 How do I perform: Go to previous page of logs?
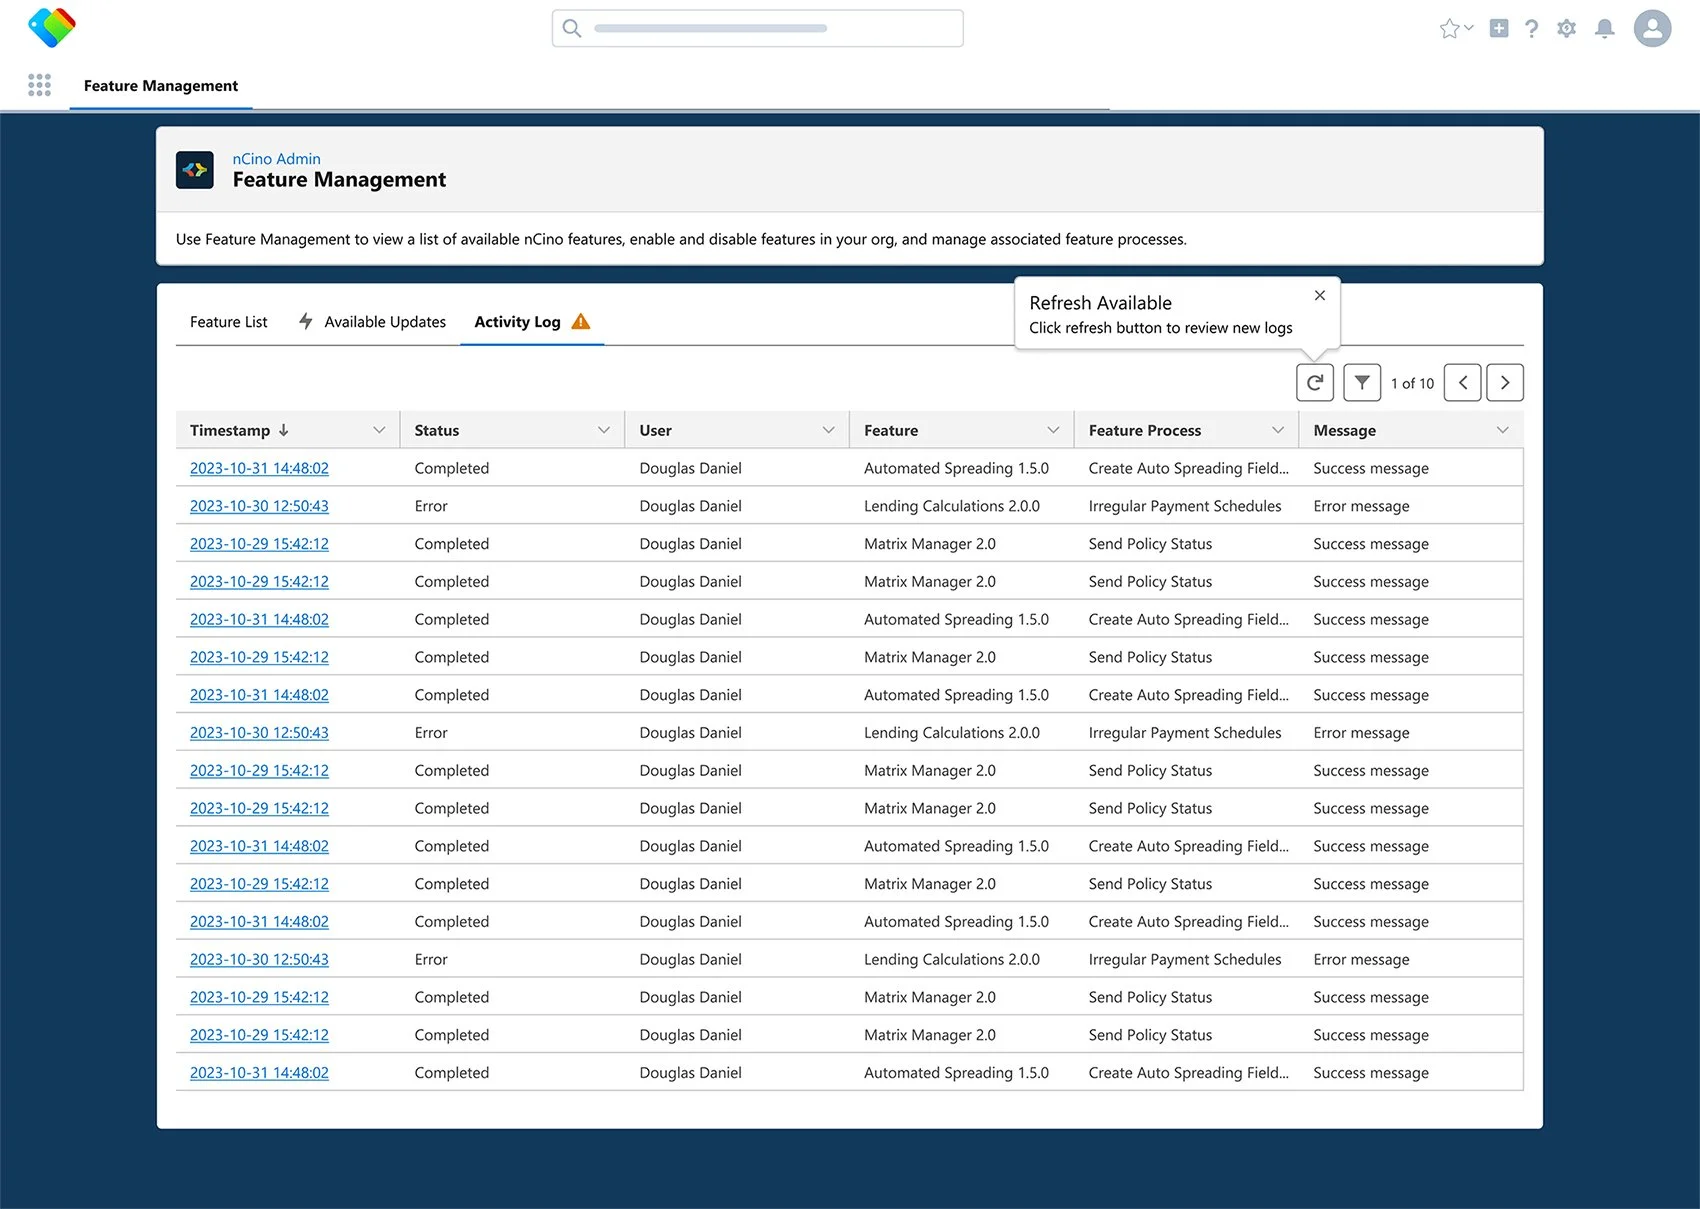(x=1463, y=383)
